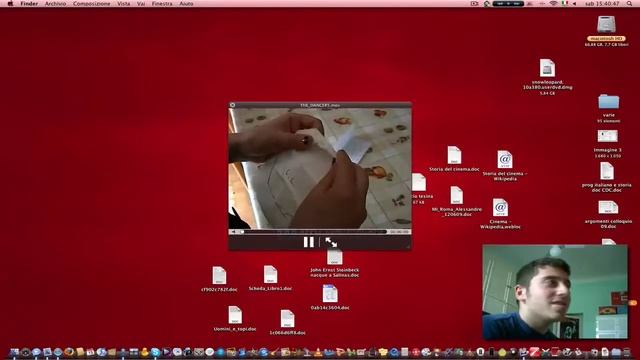Screen dimensions: 640x360
Task: Click the menu bar clock
Action: [x=602, y=4]
